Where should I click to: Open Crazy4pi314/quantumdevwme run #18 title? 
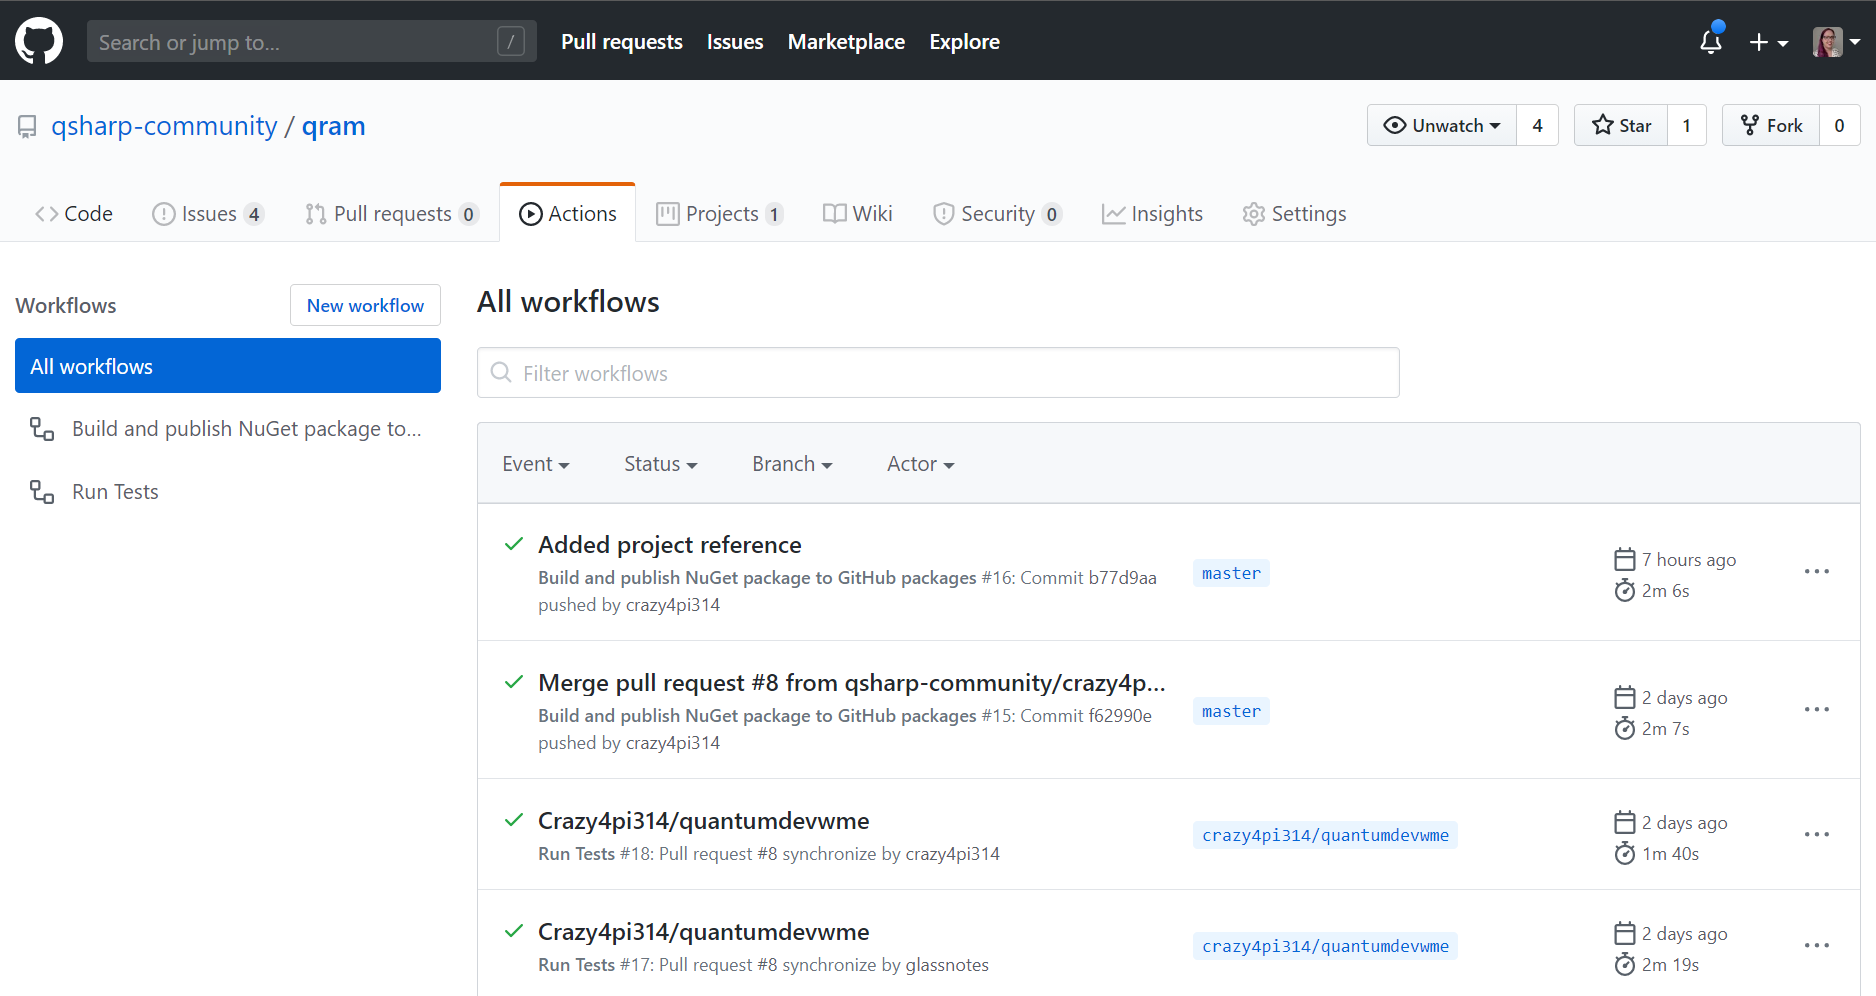[704, 821]
